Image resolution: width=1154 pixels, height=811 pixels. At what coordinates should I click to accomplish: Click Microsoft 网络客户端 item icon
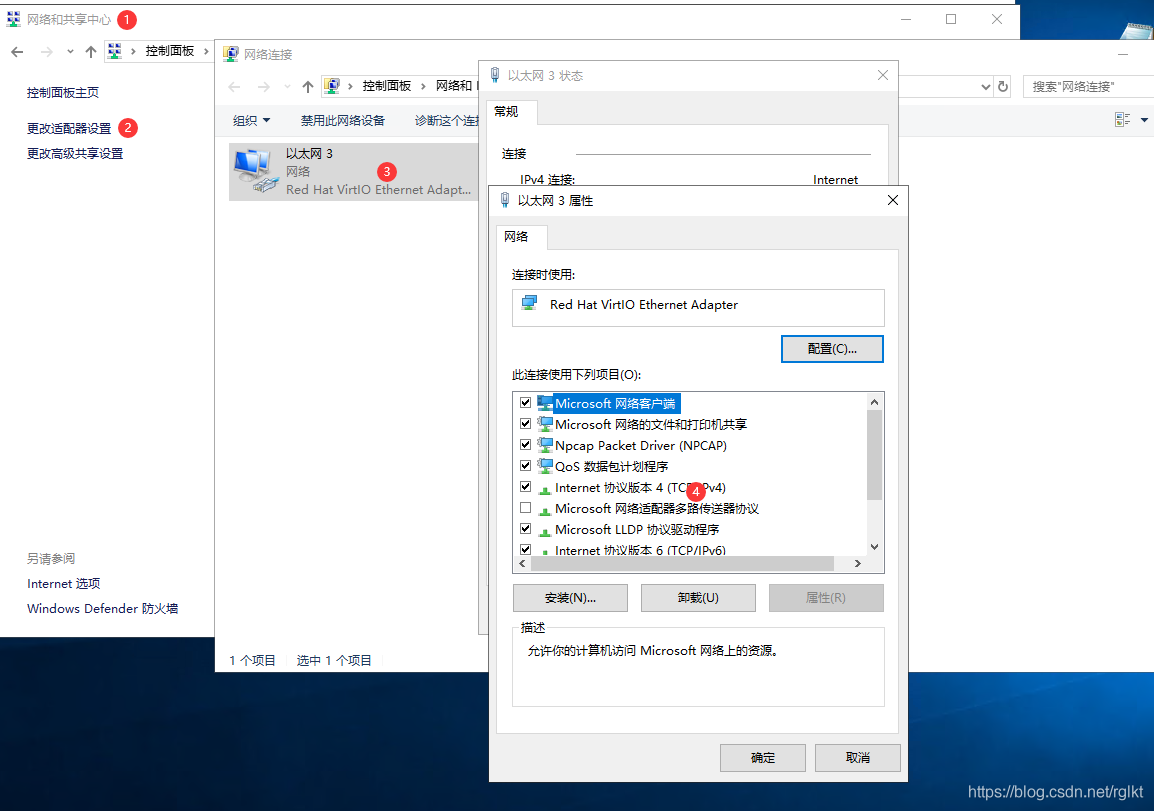click(x=545, y=403)
